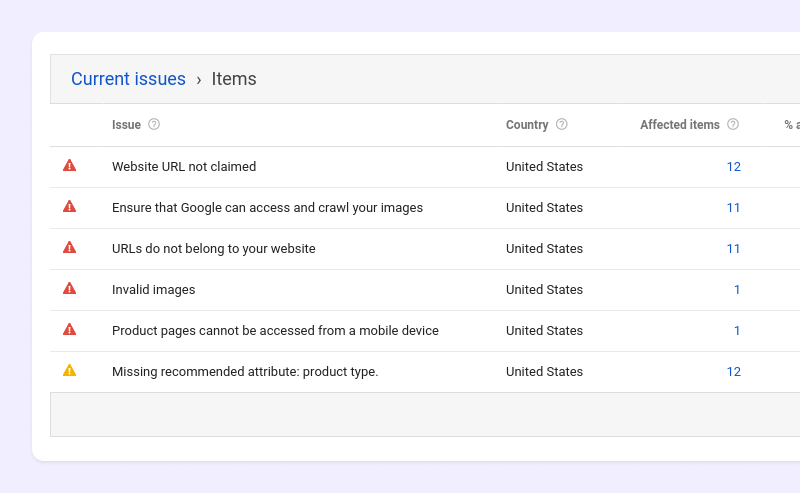Click the red error icon beside Website URL not claimed
The height and width of the screenshot is (493, 800).
pos(69,166)
